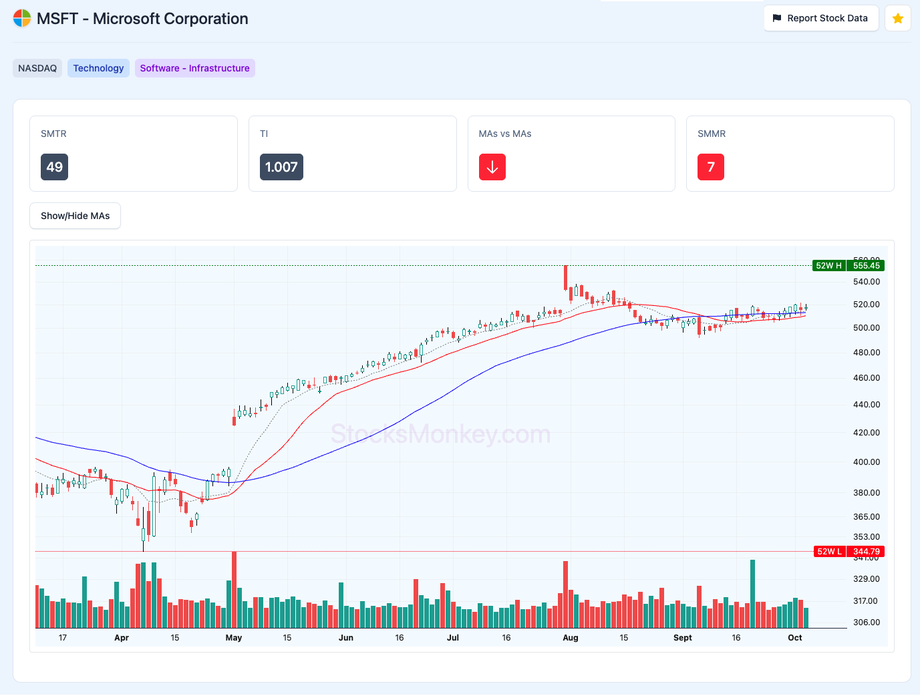Image resolution: width=920 pixels, height=696 pixels.
Task: Click the yellow star favorite icon
Action: pos(897,18)
